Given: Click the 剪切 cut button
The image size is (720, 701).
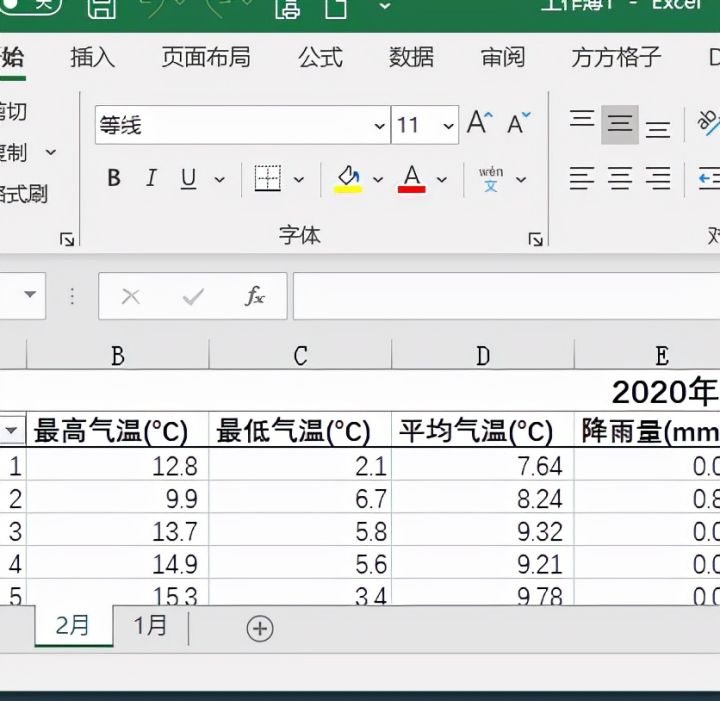Looking at the screenshot, I should [13, 112].
